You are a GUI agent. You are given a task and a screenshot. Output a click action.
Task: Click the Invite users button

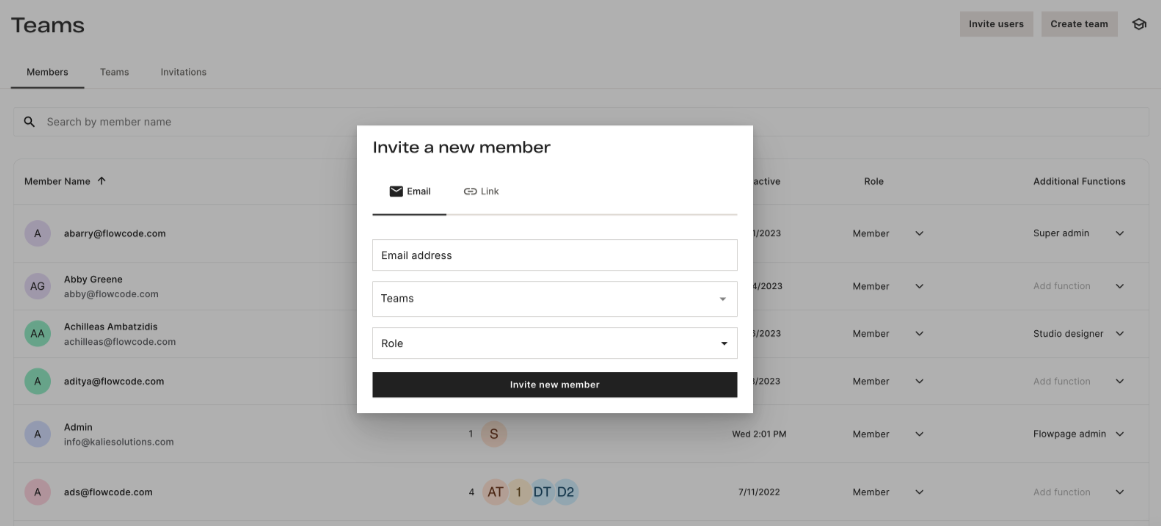click(x=996, y=24)
